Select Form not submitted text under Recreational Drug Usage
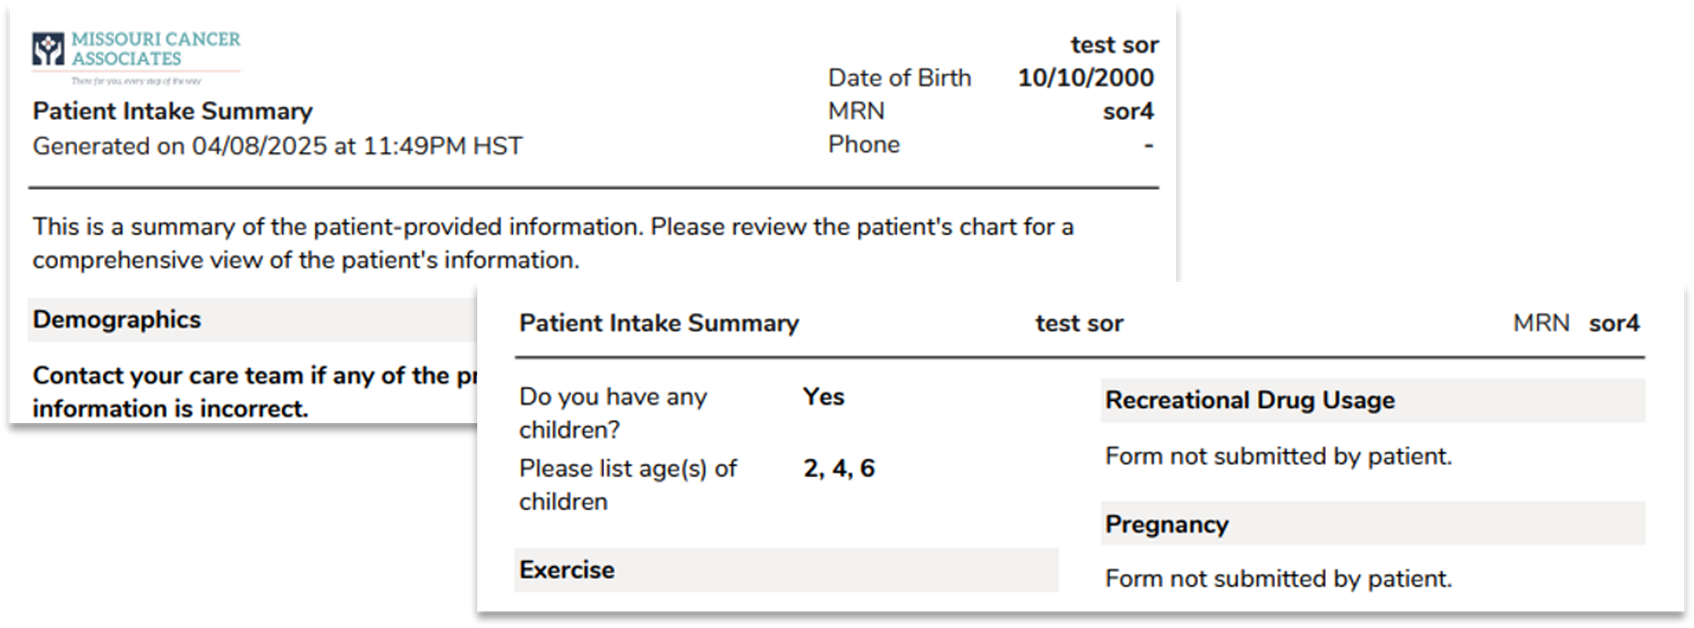Screen dimensions: 1694x628 pos(1277,457)
